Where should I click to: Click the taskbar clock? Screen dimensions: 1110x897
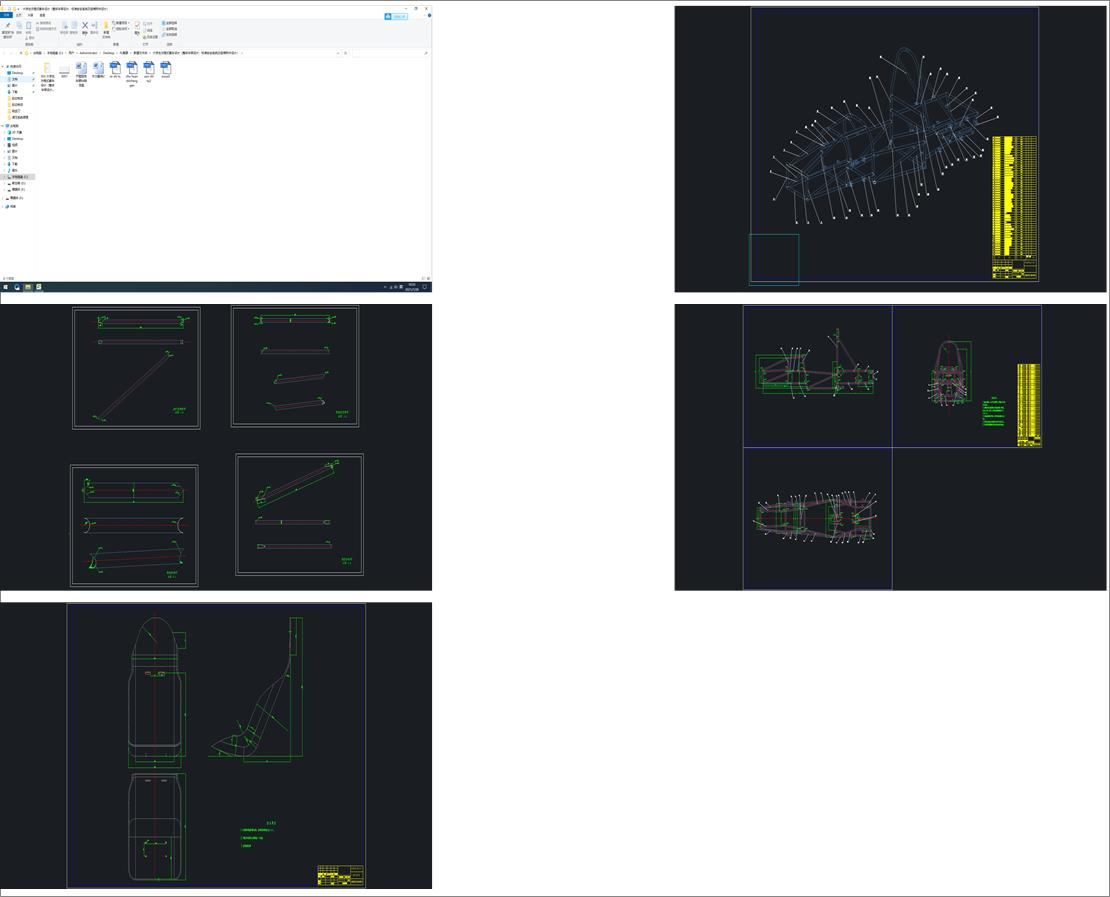(x=412, y=287)
